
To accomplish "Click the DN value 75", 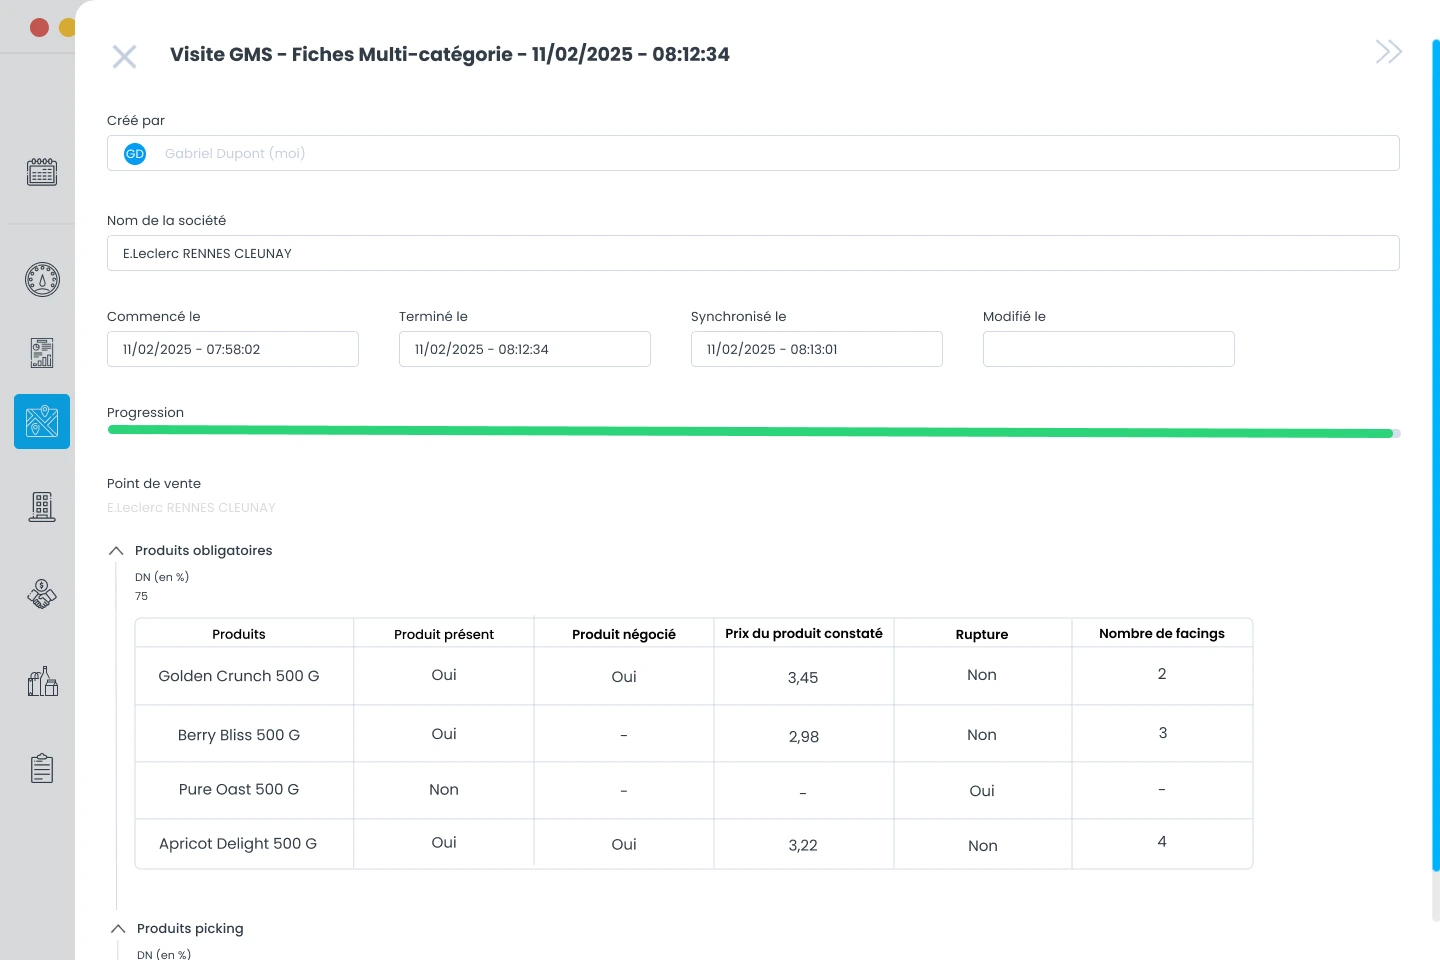I will click(x=141, y=596).
